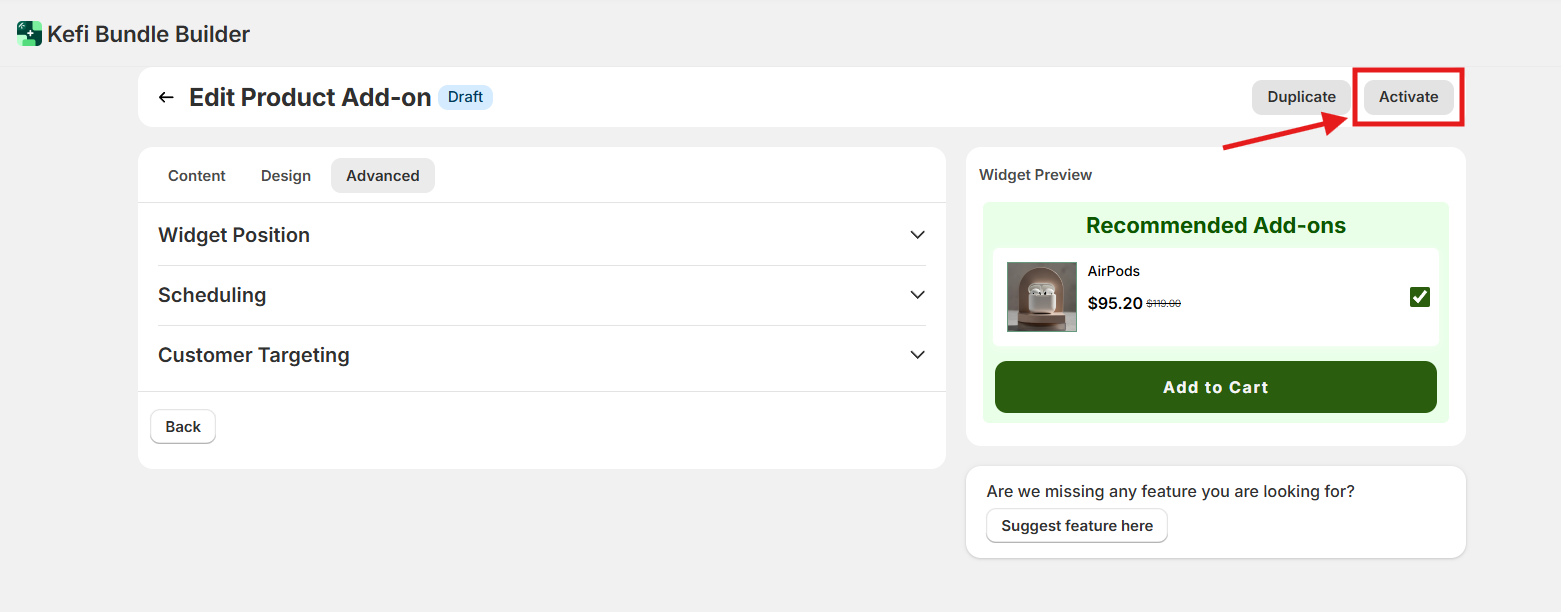This screenshot has height=612, width=1561.
Task: Switch to the Content tab
Action: click(x=197, y=176)
